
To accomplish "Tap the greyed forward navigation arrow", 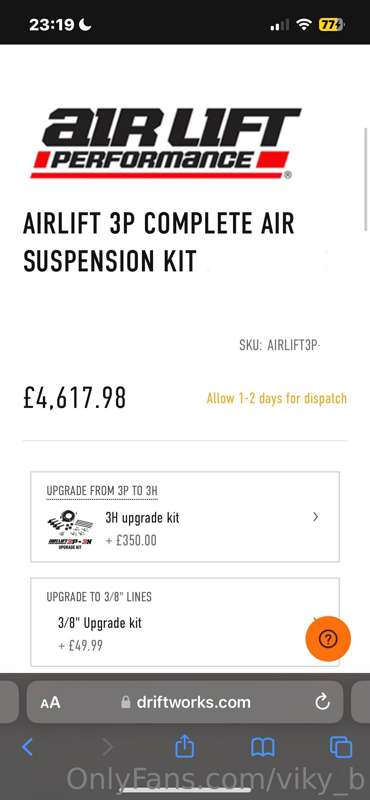I will pos(107,748).
